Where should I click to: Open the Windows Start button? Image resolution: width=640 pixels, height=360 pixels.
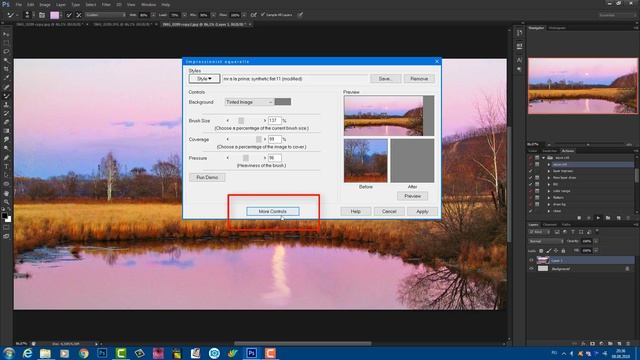(8, 353)
